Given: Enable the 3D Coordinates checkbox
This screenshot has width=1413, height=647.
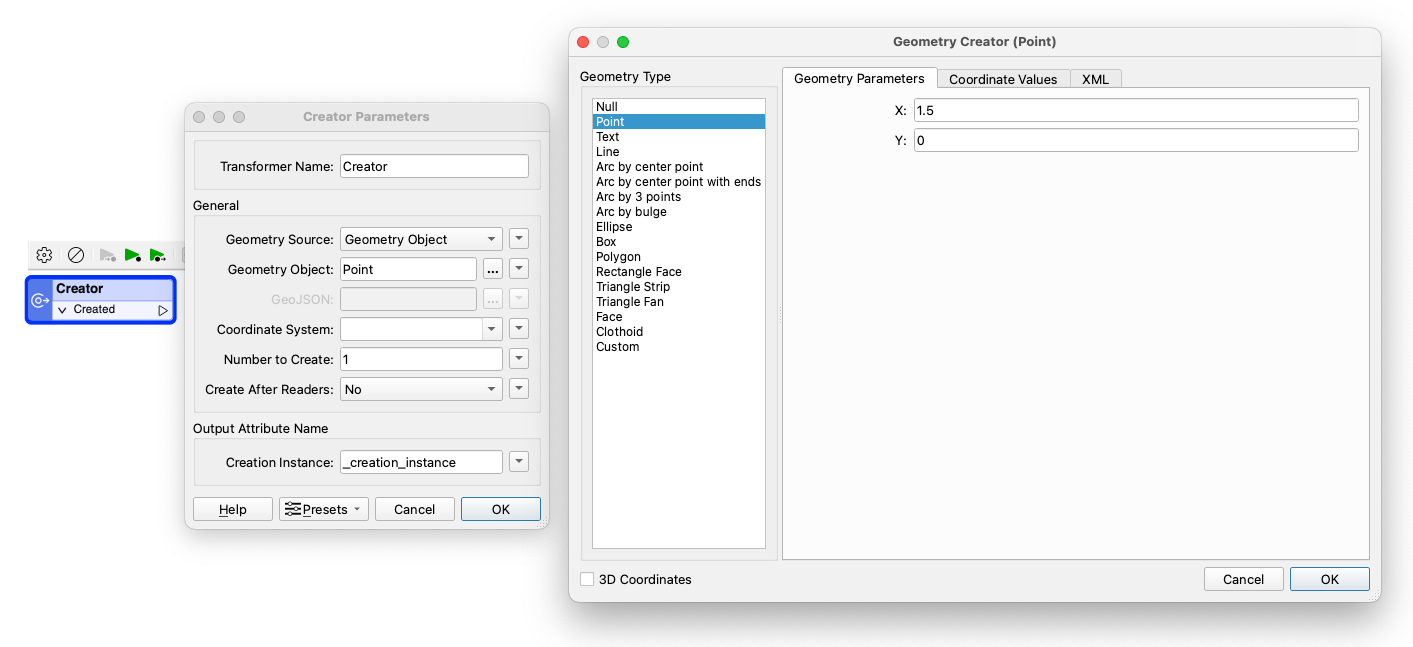Looking at the screenshot, I should [x=587, y=579].
